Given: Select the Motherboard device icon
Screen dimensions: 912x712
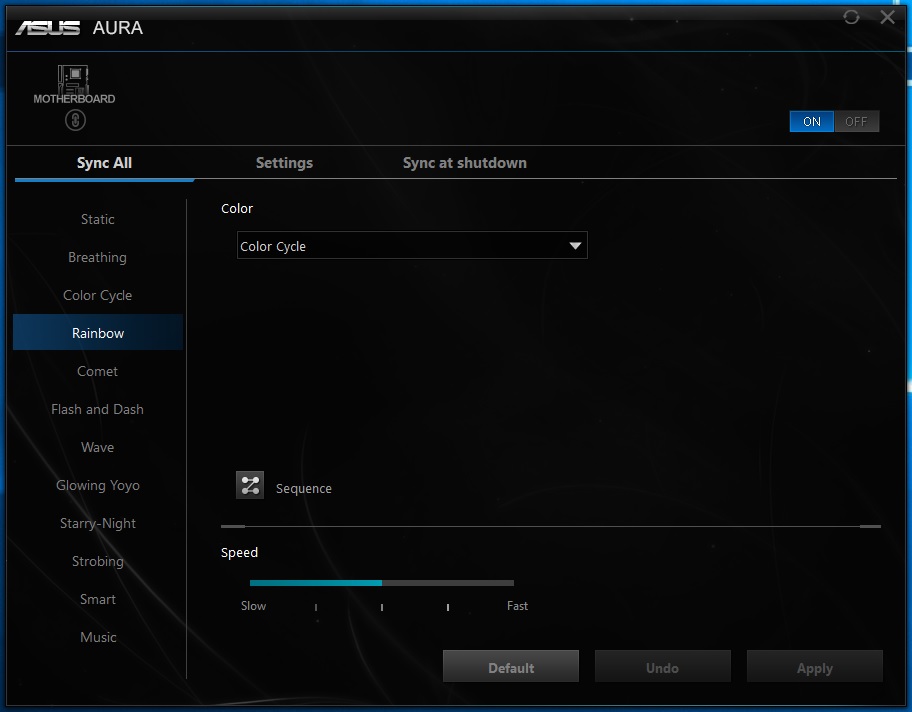Looking at the screenshot, I should coord(73,84).
